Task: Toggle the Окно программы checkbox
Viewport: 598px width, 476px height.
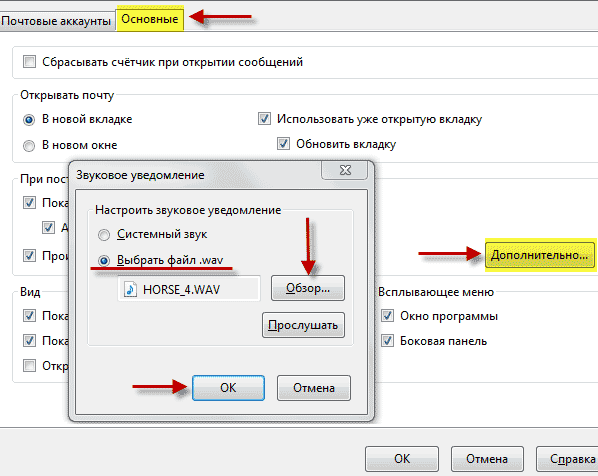Action: pos(387,316)
